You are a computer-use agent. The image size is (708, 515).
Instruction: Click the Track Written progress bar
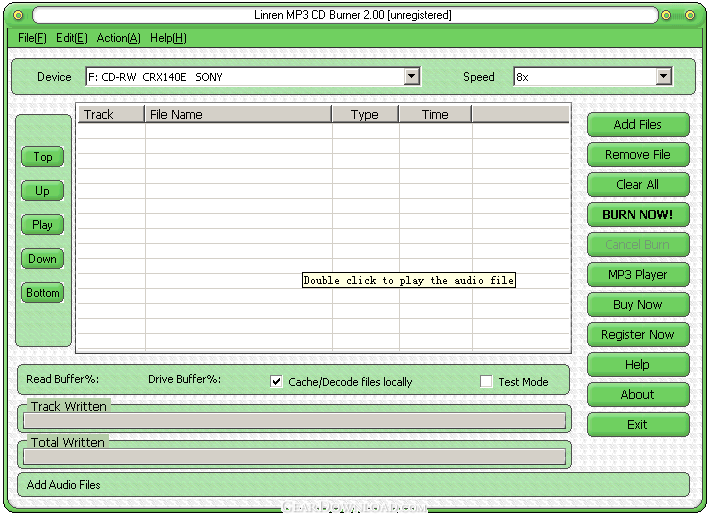(x=294, y=421)
